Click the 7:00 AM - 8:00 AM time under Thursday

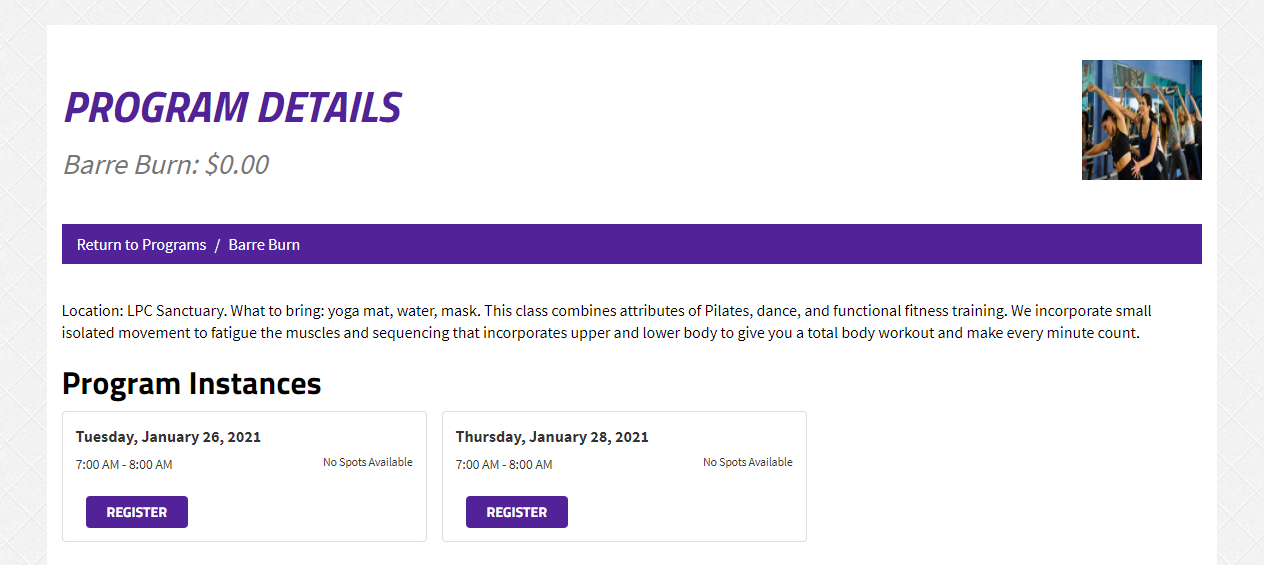coord(504,465)
